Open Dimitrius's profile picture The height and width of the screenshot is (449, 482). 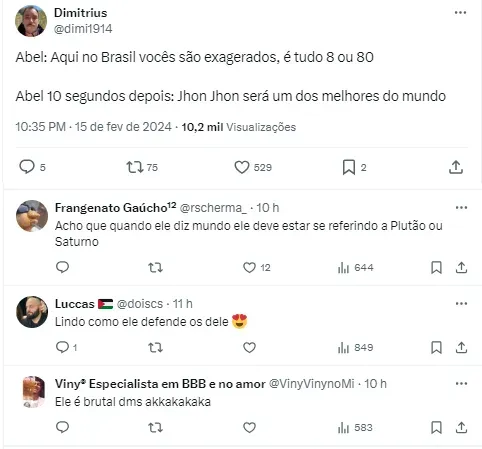tap(31, 21)
